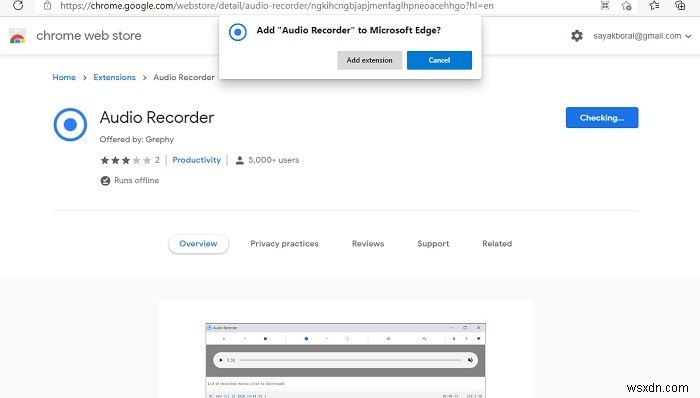Click the mute speaker icon in preview player
The image size is (700, 398).
470,360
